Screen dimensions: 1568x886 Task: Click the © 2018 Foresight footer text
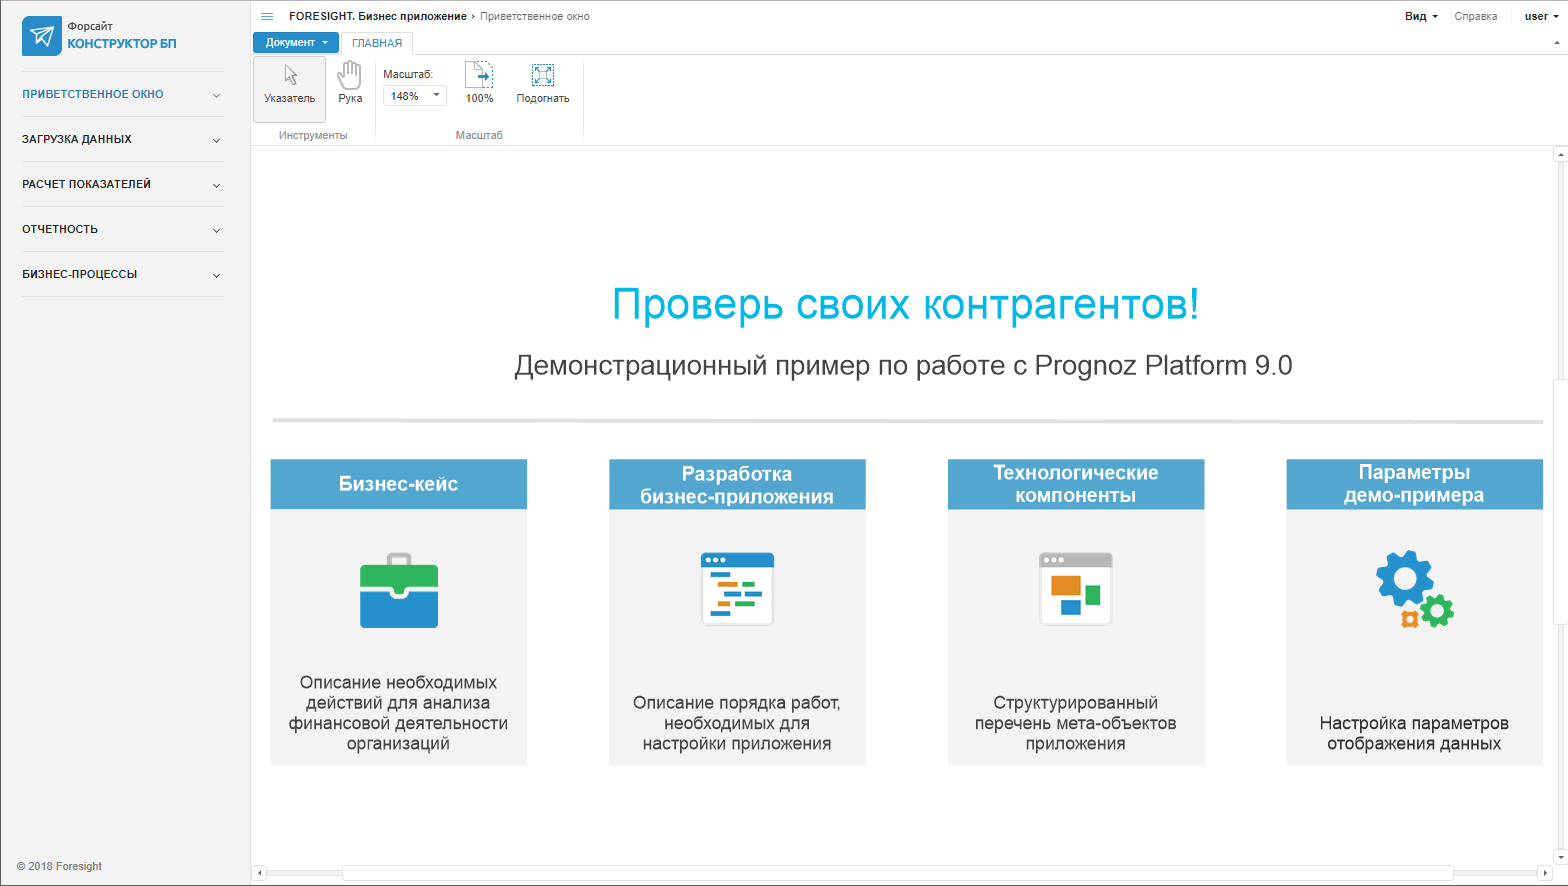59,866
